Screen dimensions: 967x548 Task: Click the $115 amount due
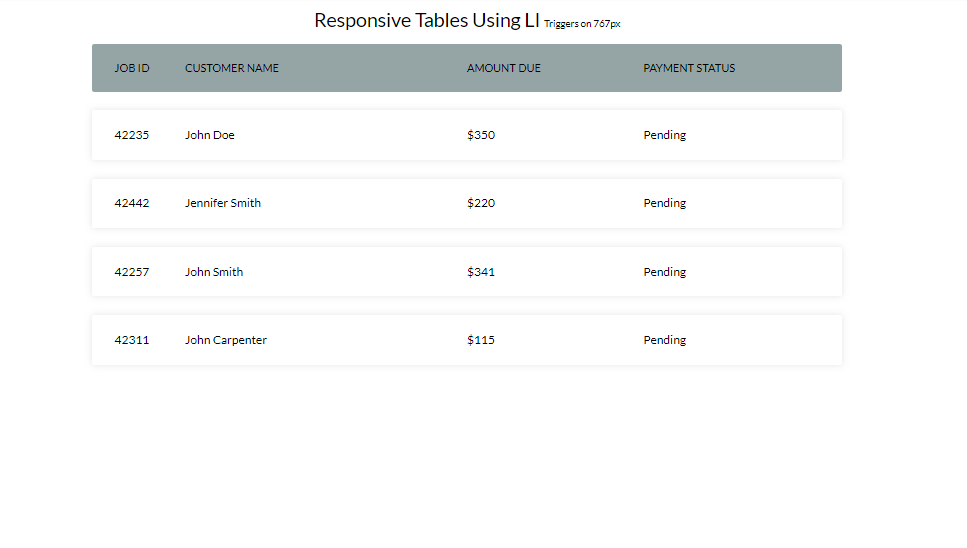point(481,340)
